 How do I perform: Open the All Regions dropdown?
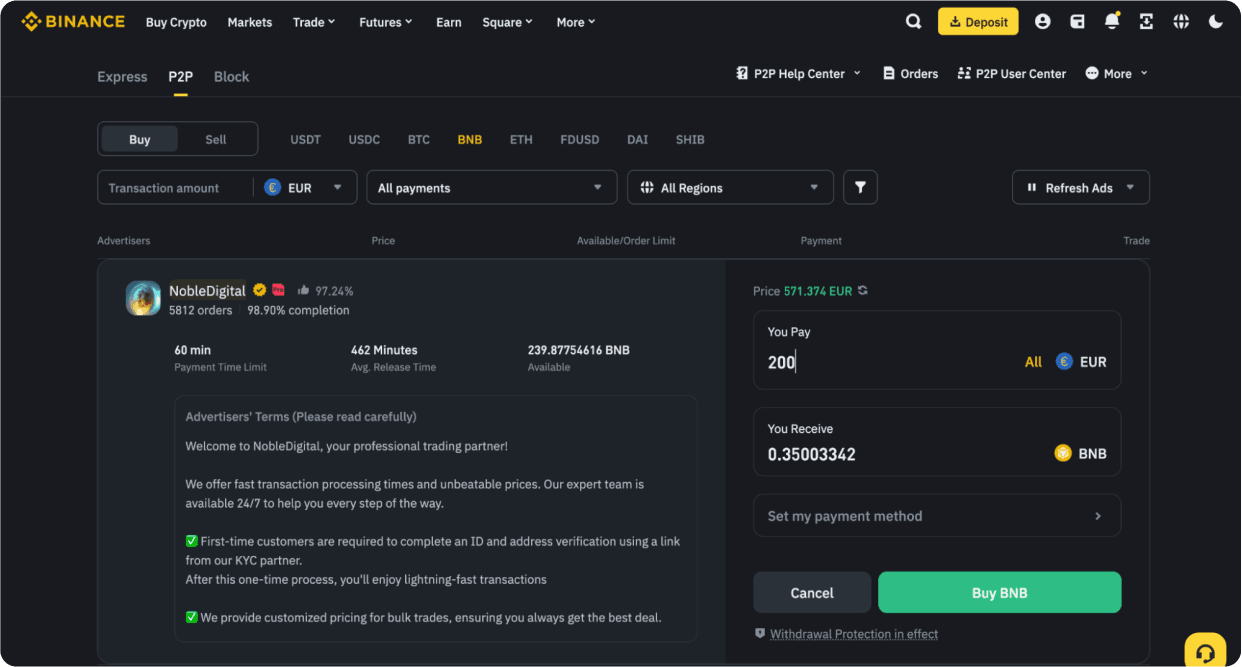click(730, 187)
